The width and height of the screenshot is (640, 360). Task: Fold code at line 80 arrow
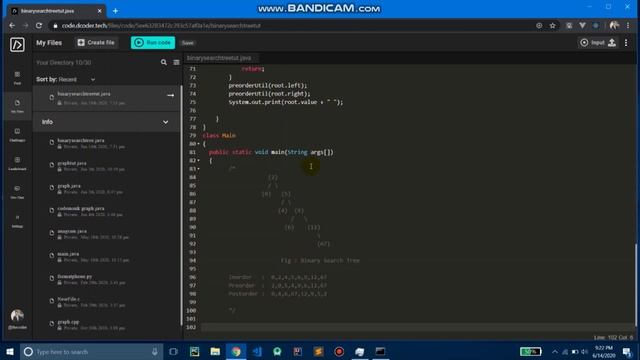coord(199,144)
